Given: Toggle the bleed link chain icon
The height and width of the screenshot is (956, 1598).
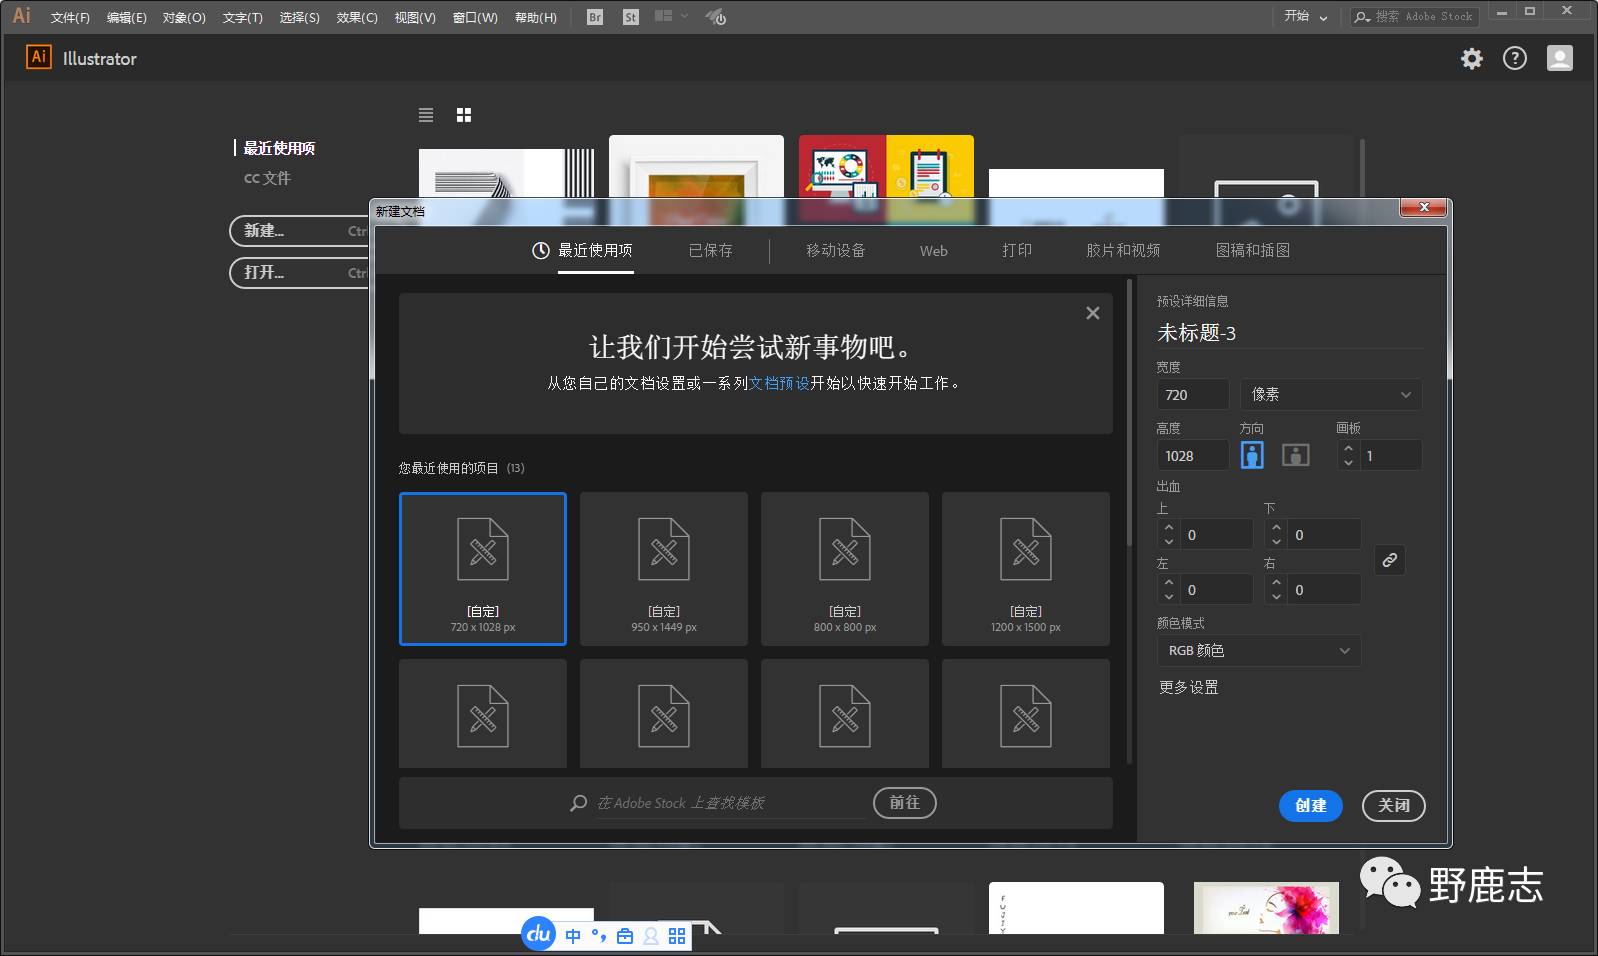Looking at the screenshot, I should tap(1389, 560).
